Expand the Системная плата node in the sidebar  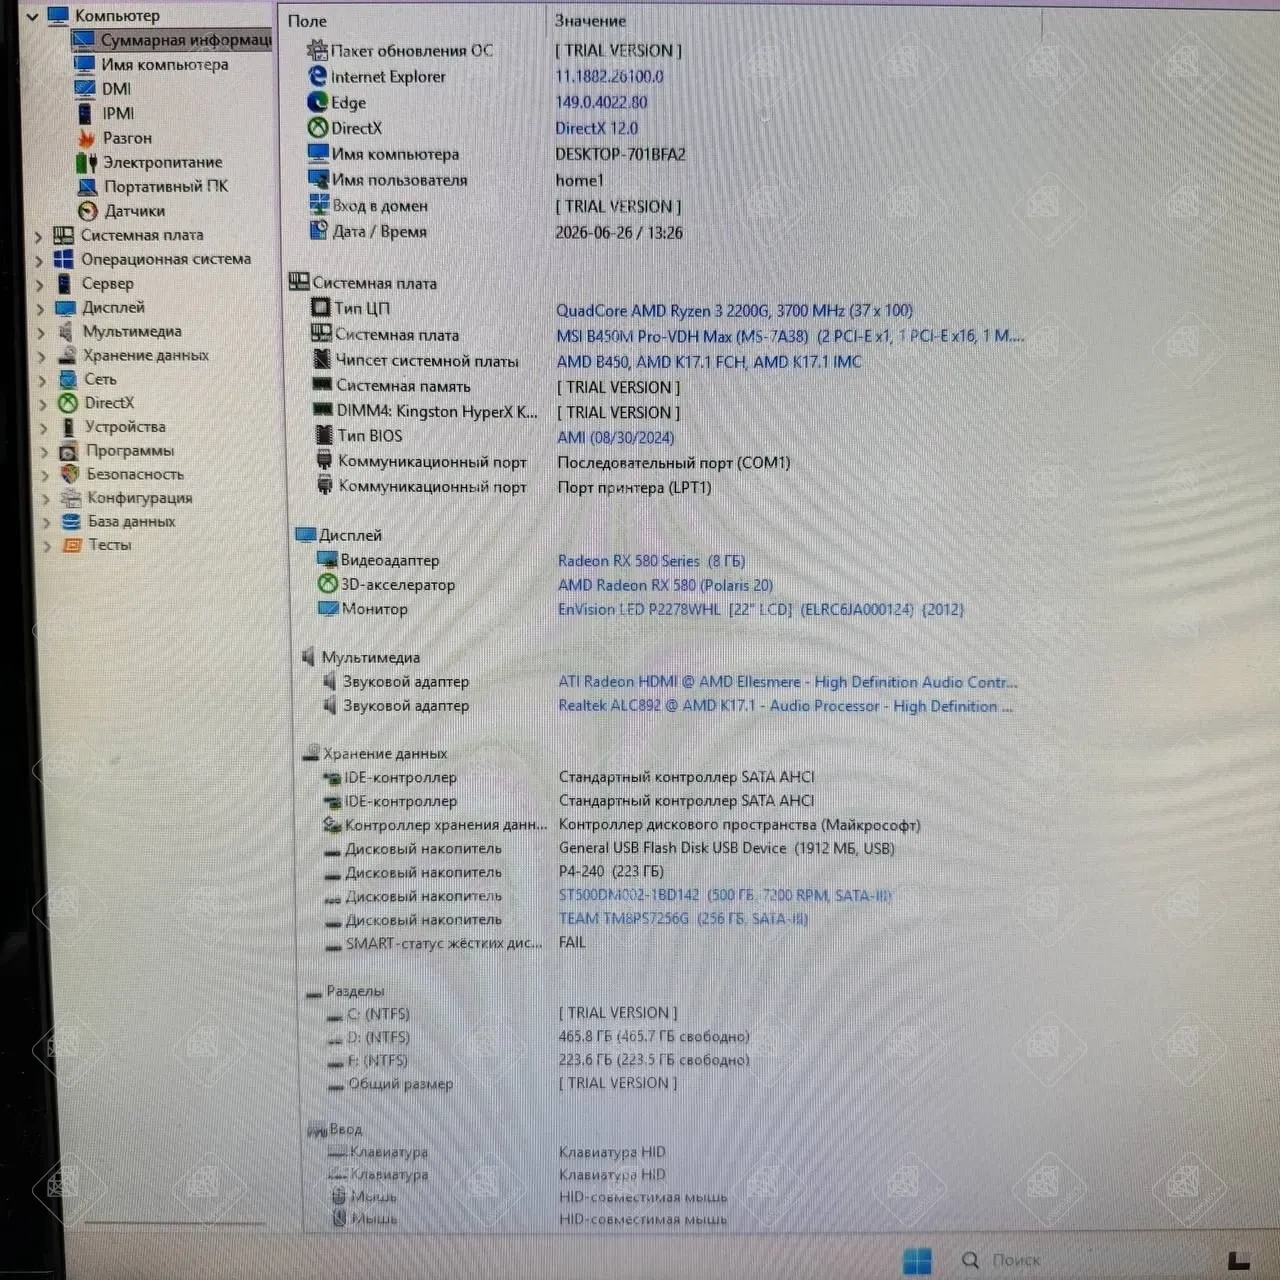tap(38, 236)
